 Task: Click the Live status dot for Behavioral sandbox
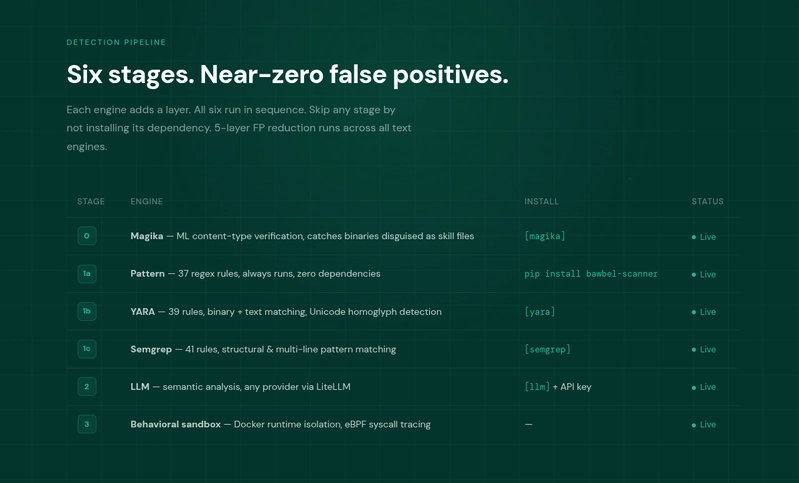[x=694, y=425]
